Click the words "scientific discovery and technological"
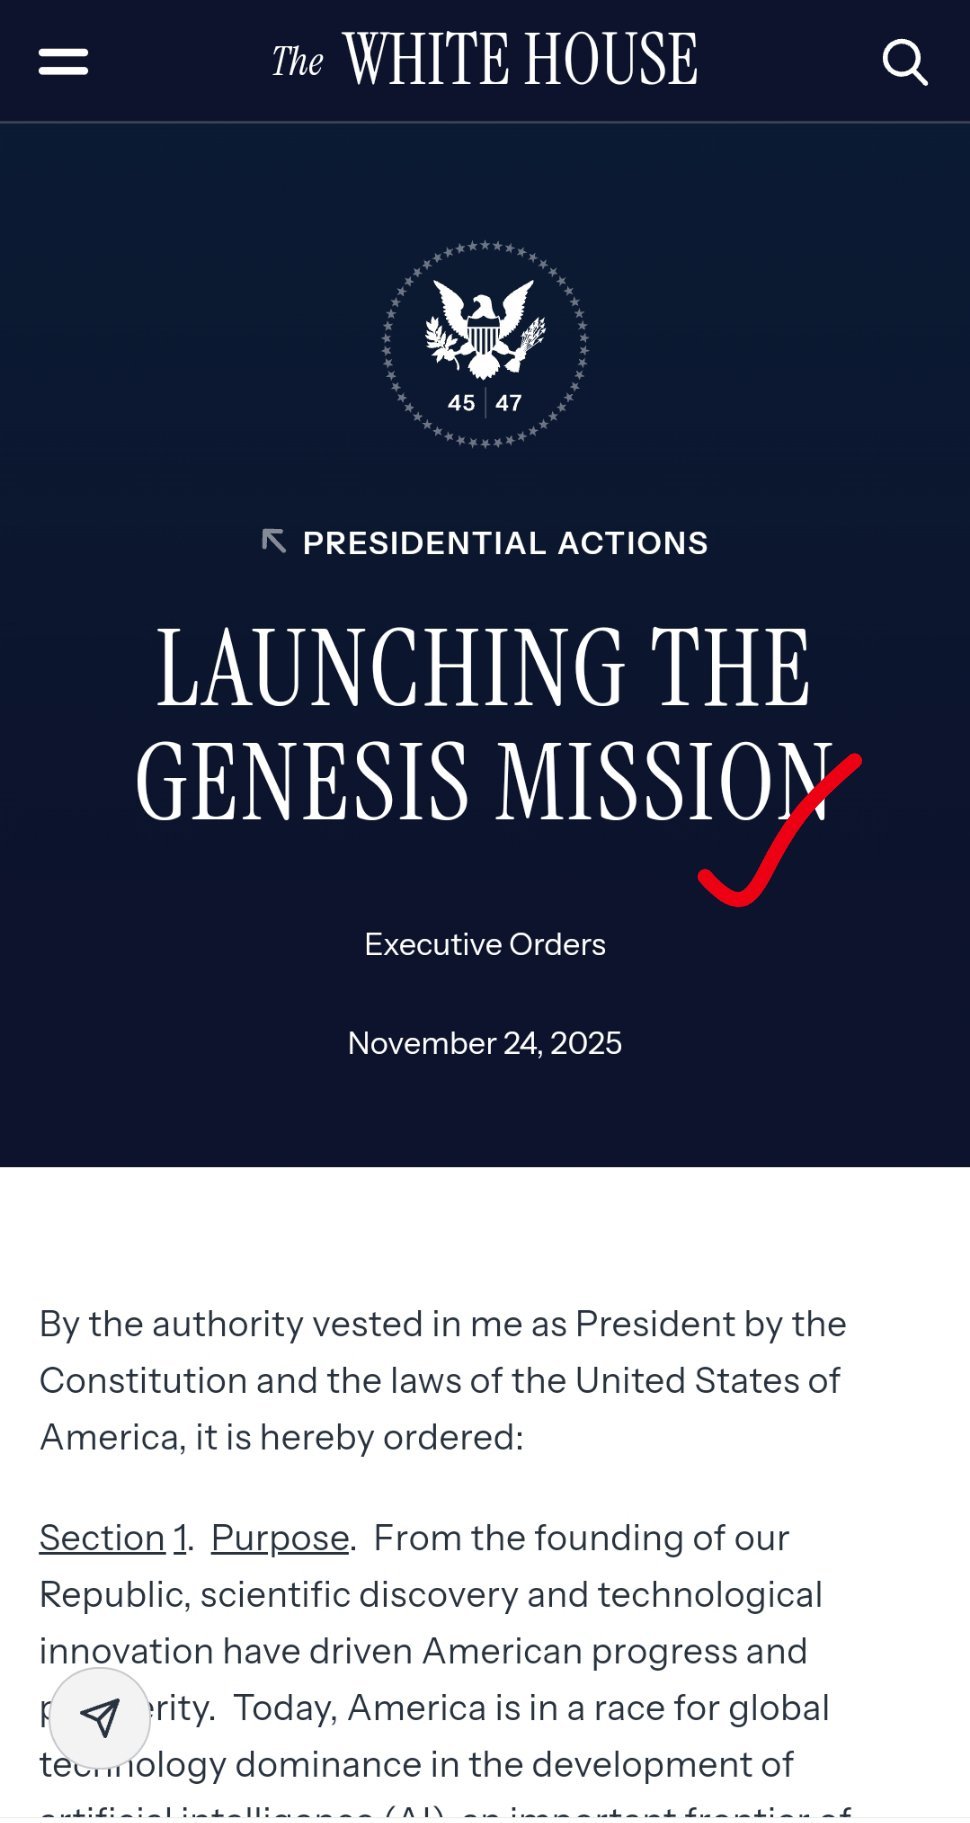 510,1595
